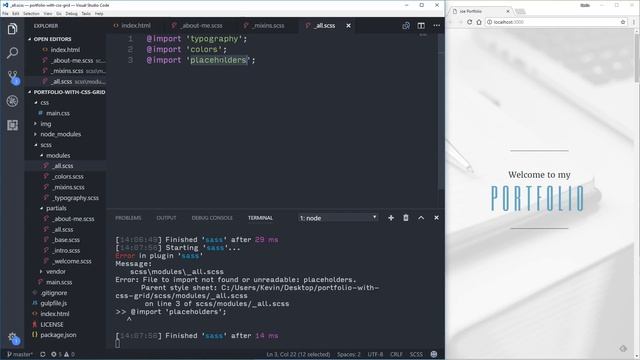Open the Manage gear in the activity bar
Viewport: 640px width, 360px height.
click(12, 338)
